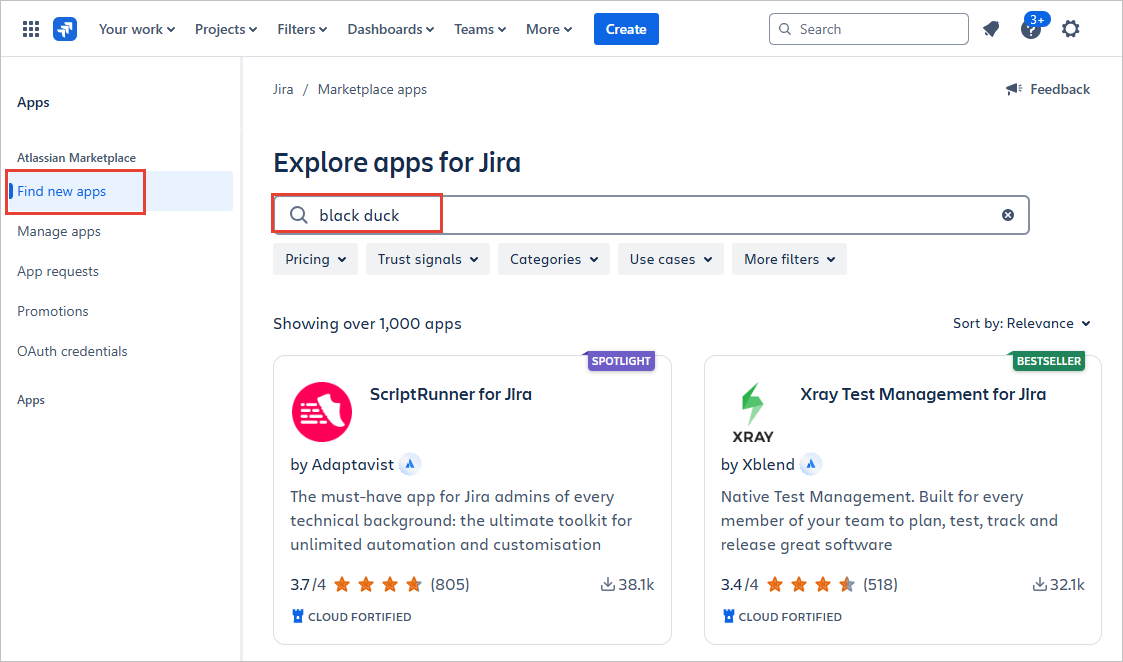Open the Your work menu

point(137,29)
